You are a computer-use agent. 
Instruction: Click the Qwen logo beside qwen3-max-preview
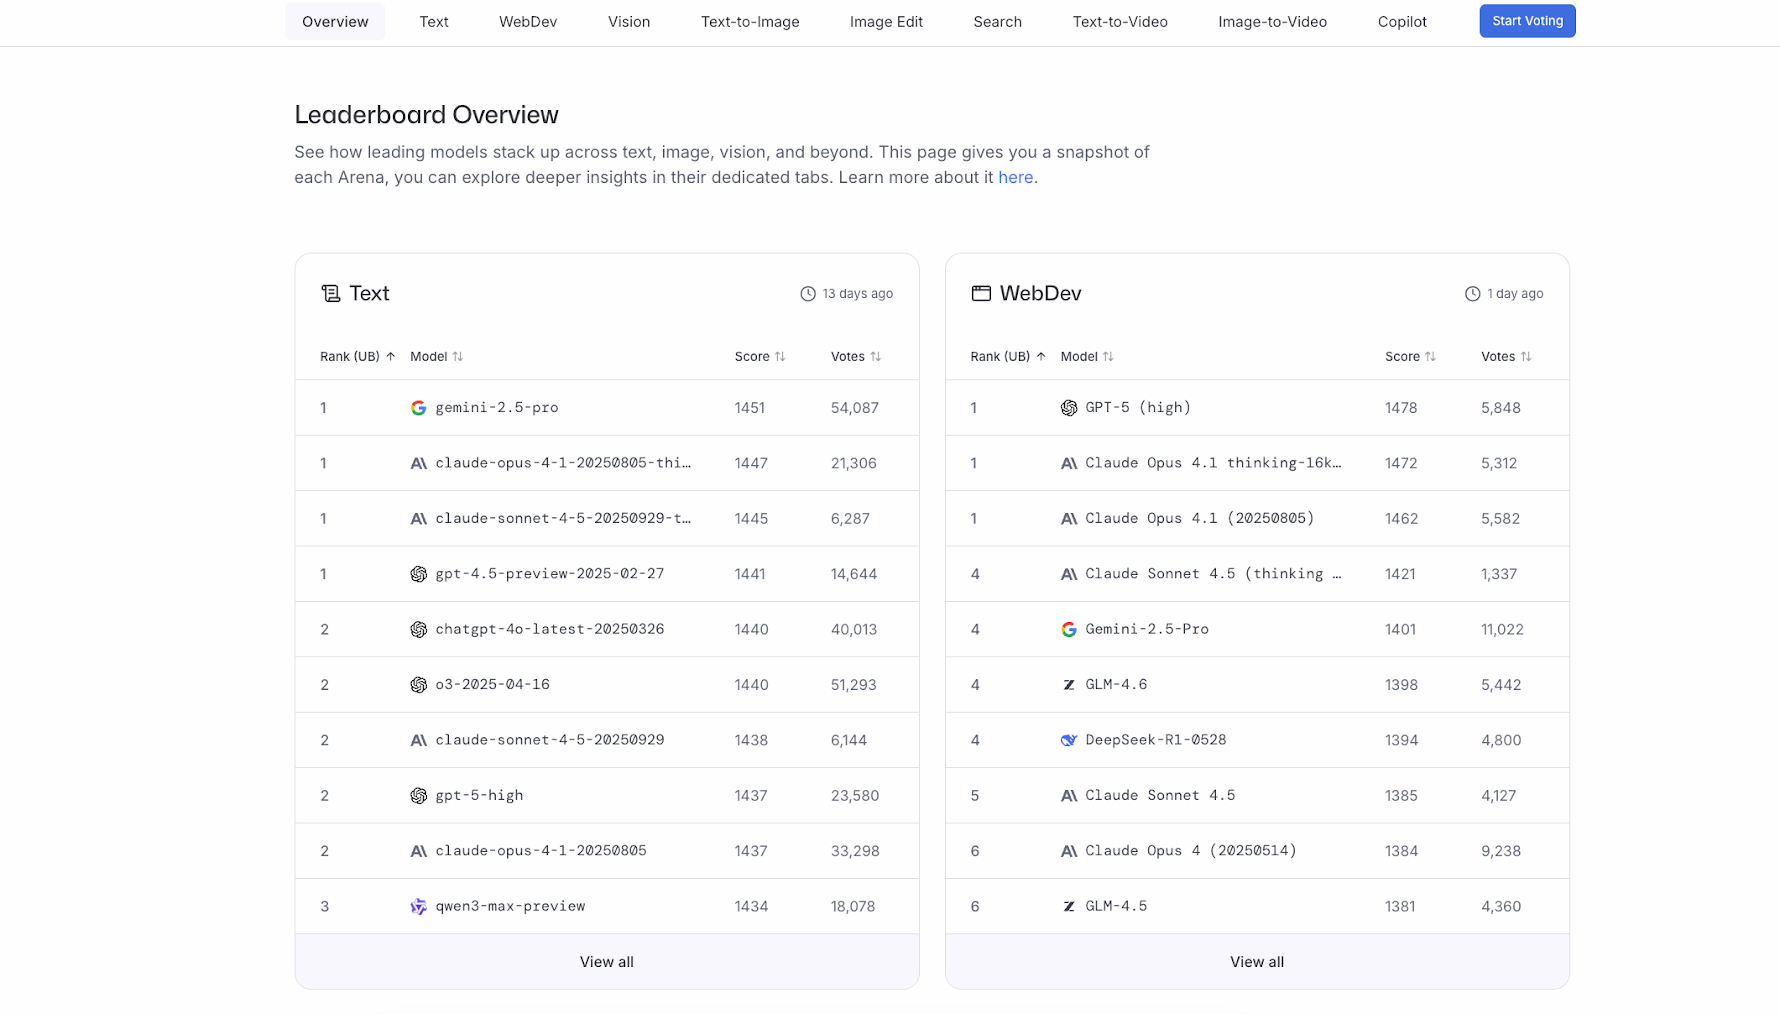click(418, 907)
